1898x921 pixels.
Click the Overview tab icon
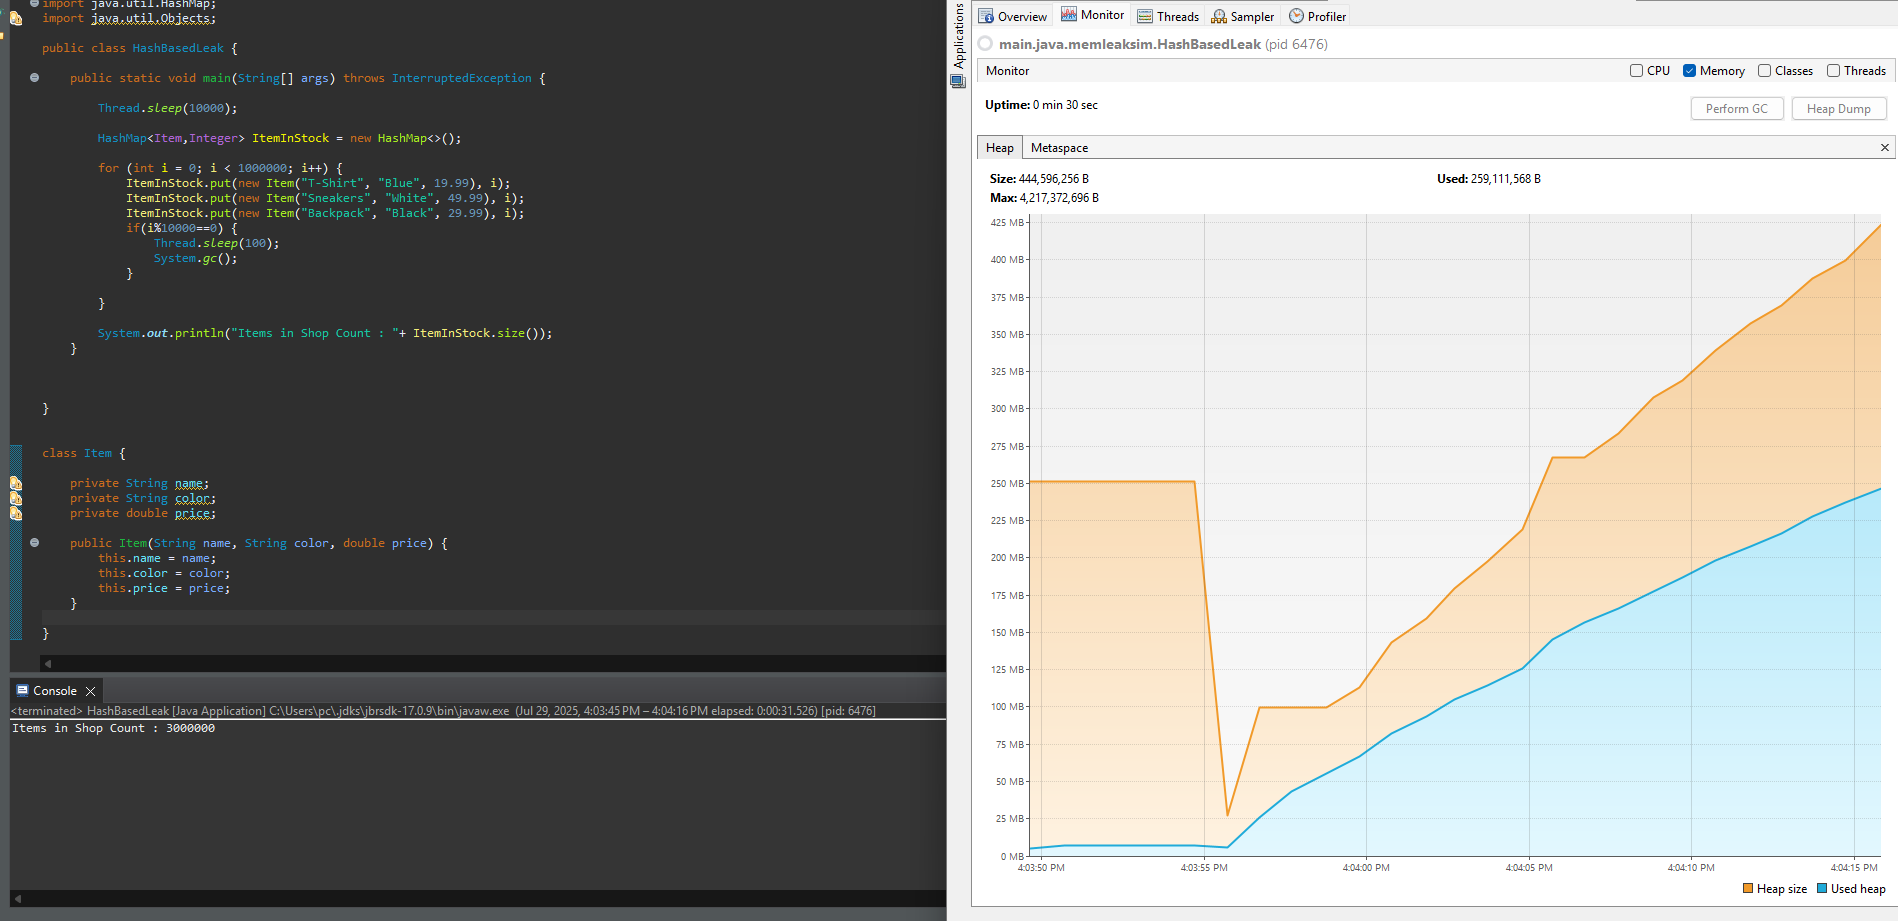click(986, 16)
